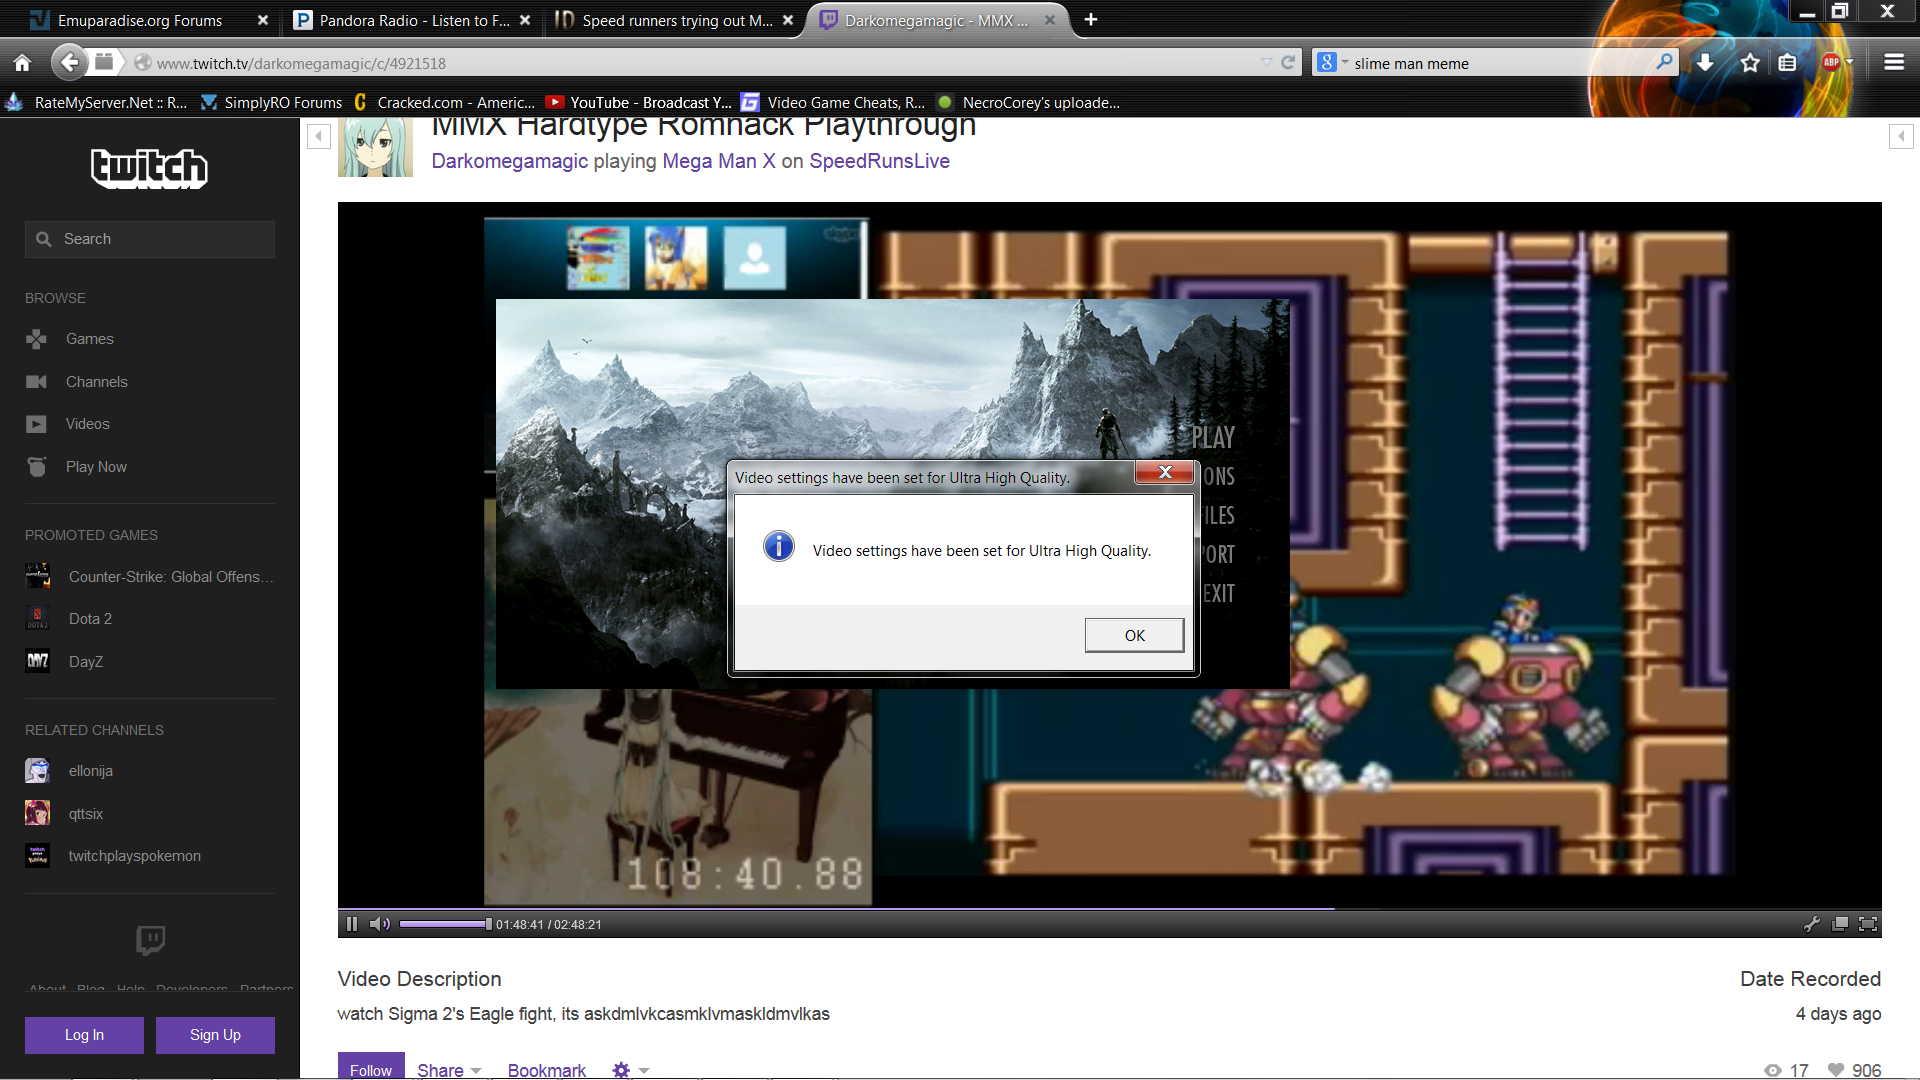
Task: Open the SimplyRO Forums bookmark
Action: (x=272, y=102)
